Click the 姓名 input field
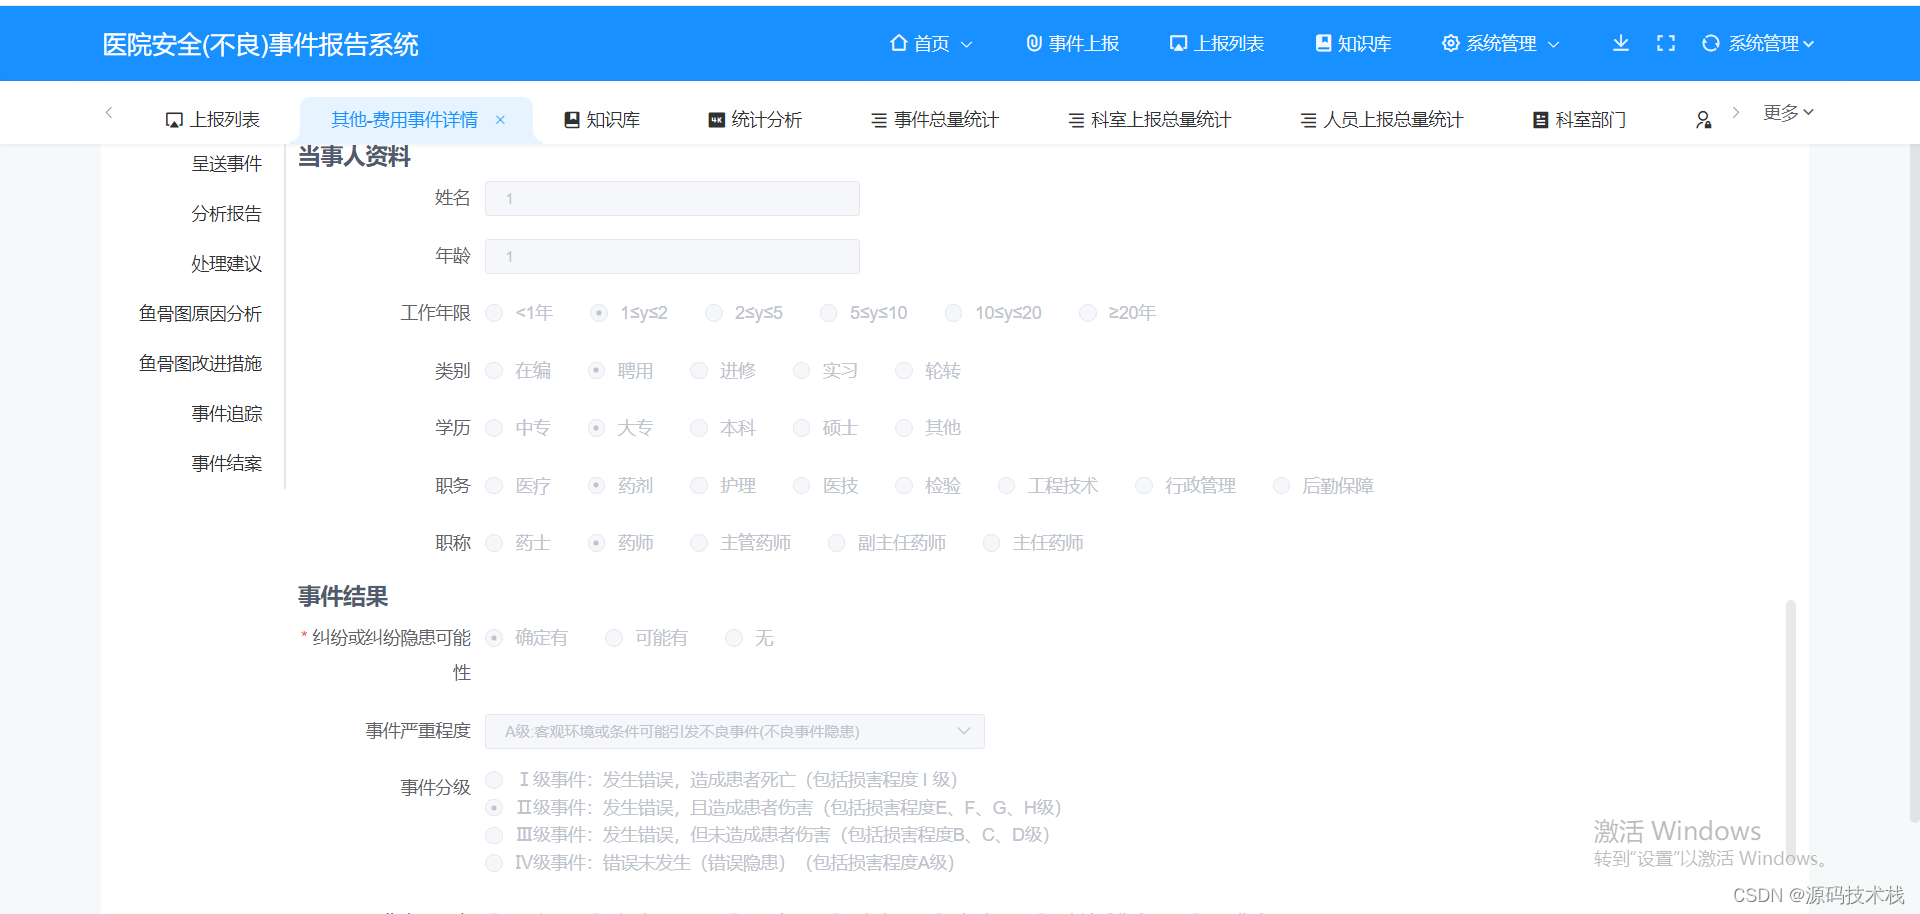1920x914 pixels. click(x=672, y=198)
